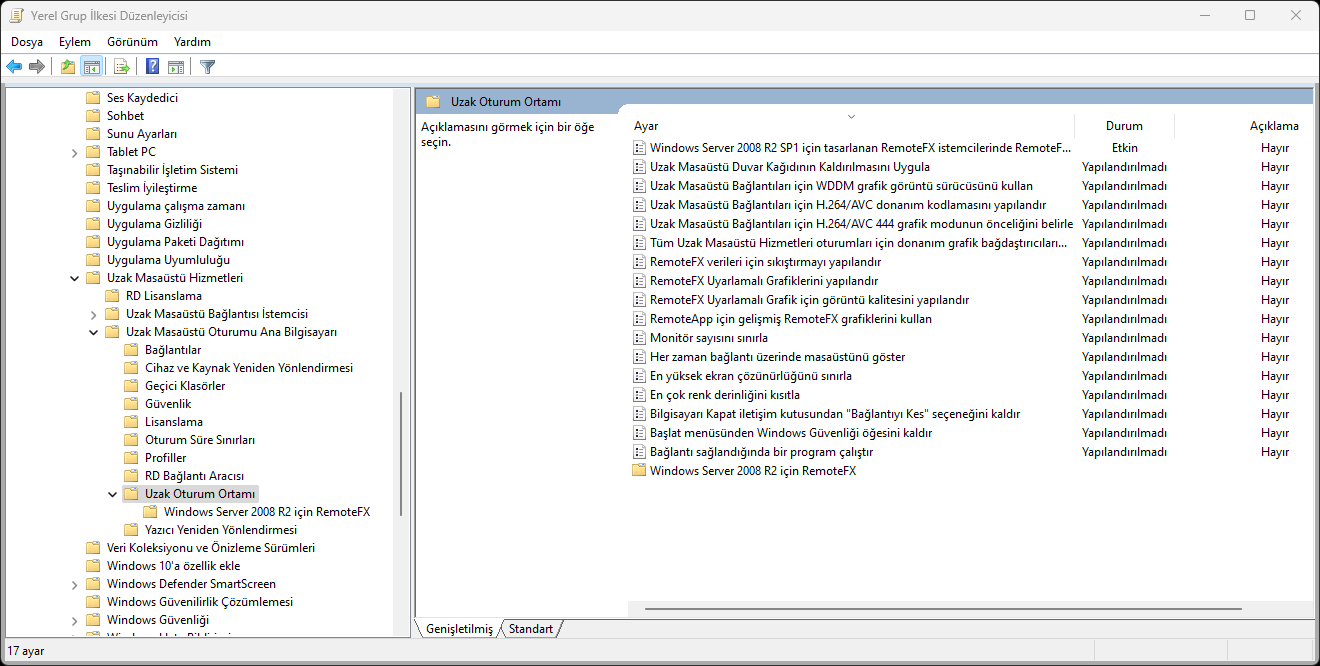Open the Görünüm menu

click(132, 42)
